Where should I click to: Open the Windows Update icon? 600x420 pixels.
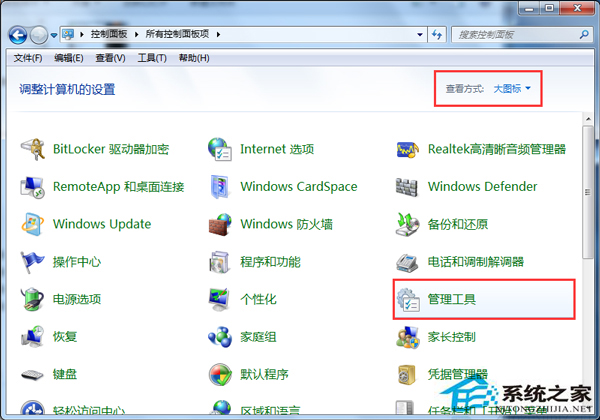35,224
